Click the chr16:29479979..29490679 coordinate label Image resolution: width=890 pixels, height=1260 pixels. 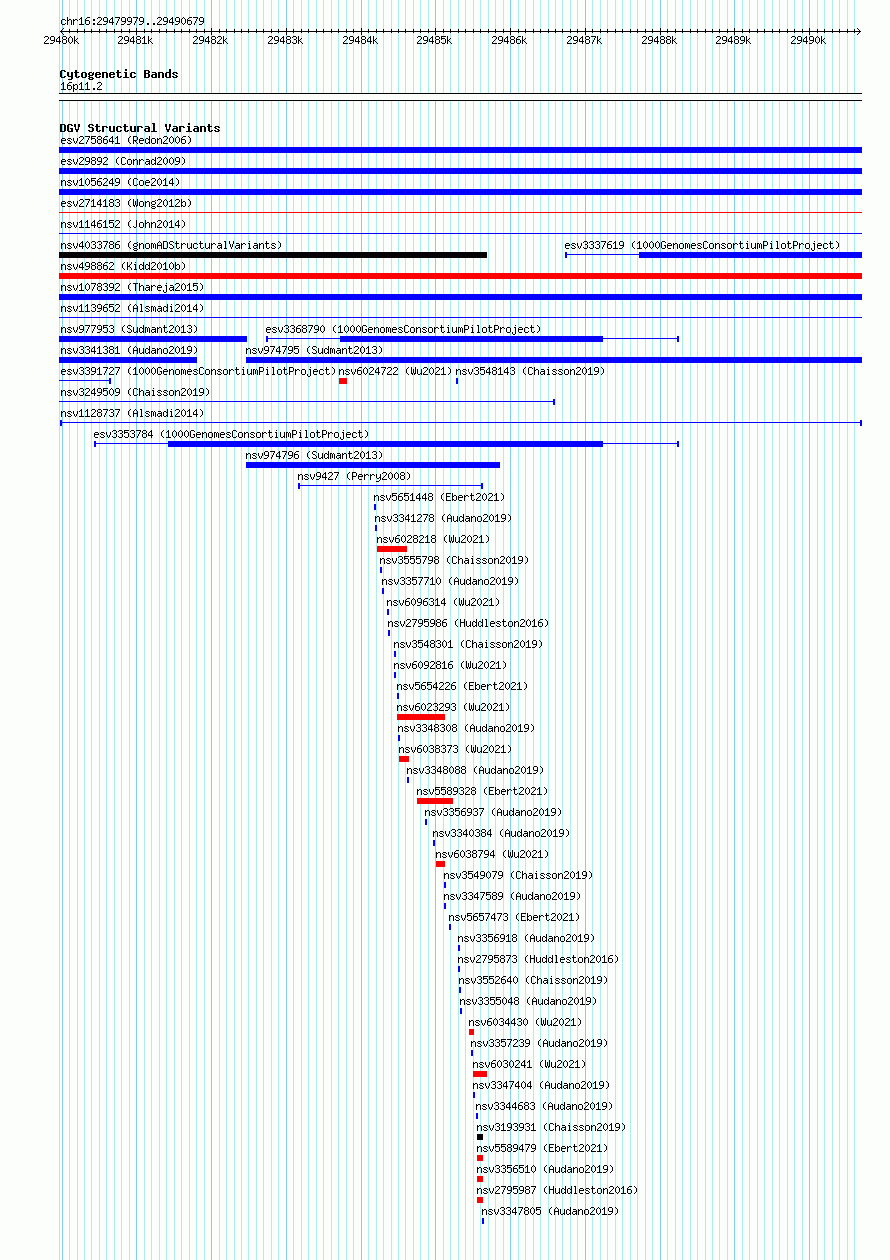[x=132, y=21]
